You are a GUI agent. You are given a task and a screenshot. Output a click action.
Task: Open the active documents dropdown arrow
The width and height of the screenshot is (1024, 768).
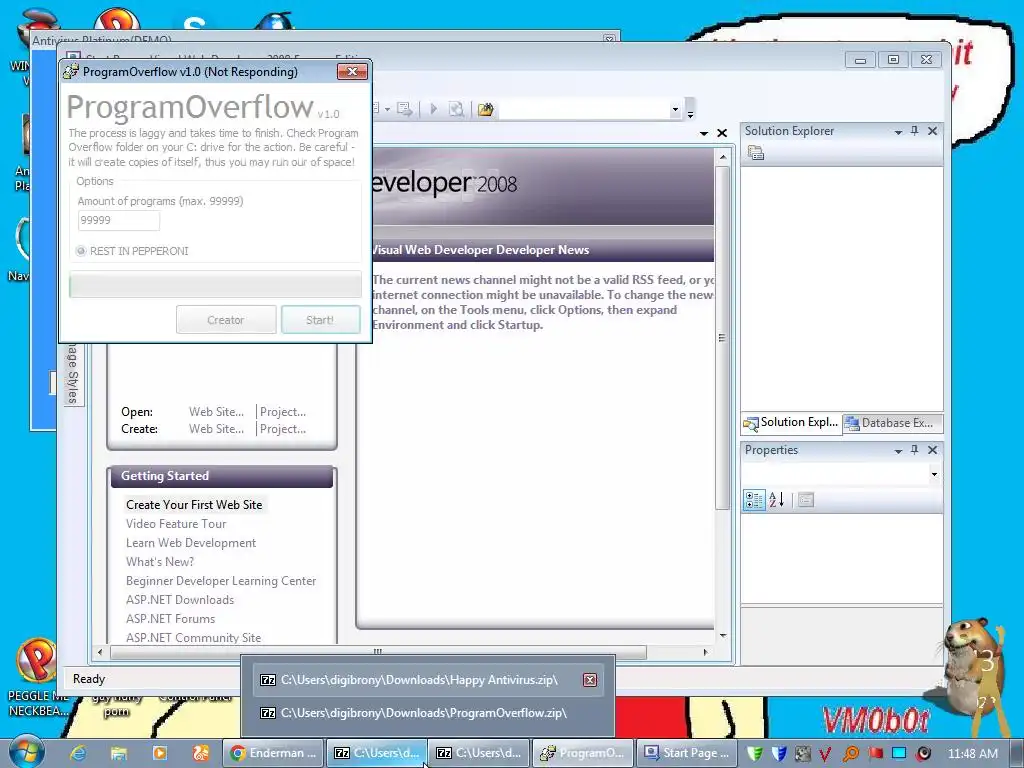click(x=704, y=133)
